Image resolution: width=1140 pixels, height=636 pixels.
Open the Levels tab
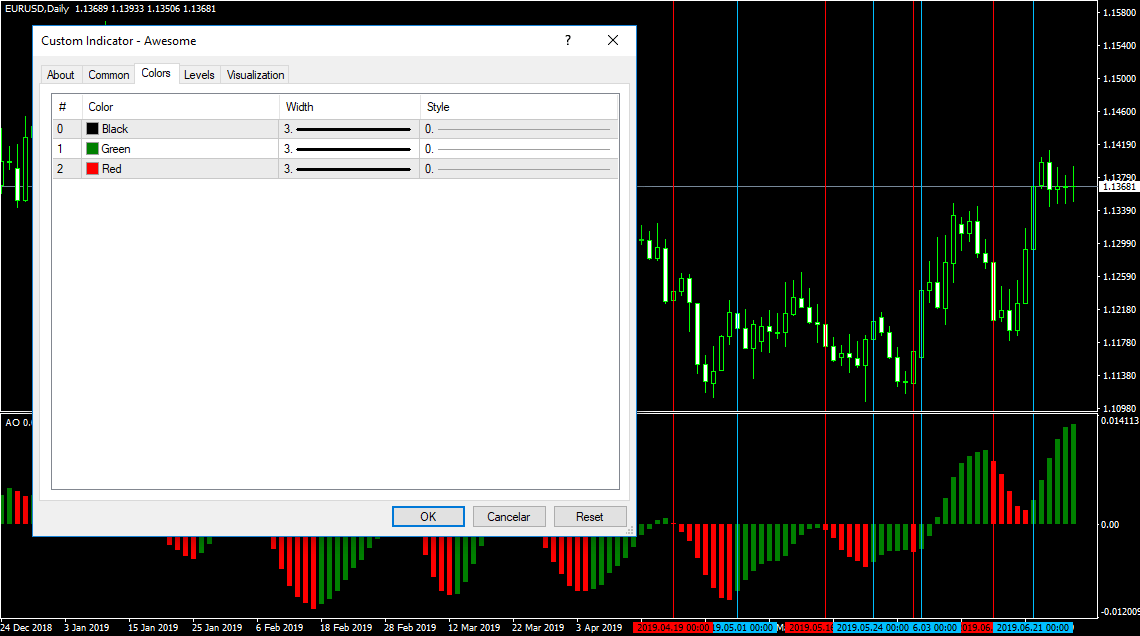point(199,75)
